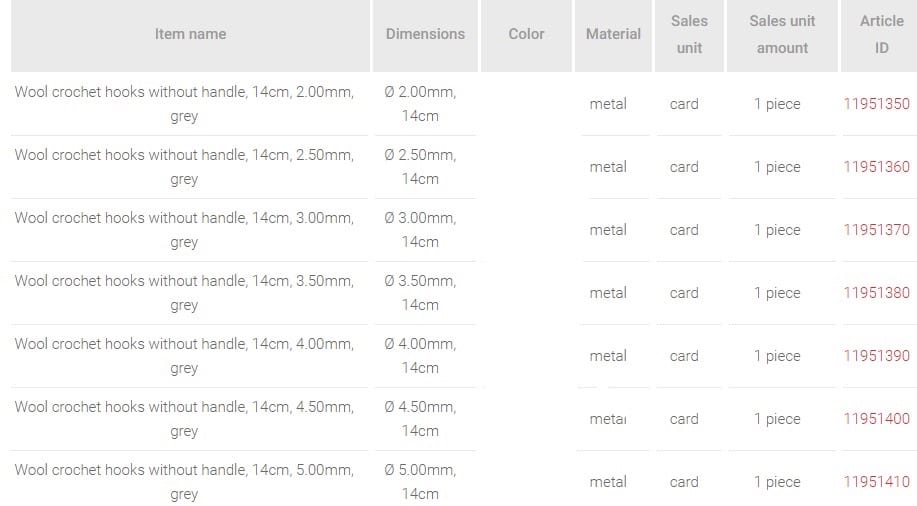Select the 2.00mm crochet hook item name

pos(184,104)
